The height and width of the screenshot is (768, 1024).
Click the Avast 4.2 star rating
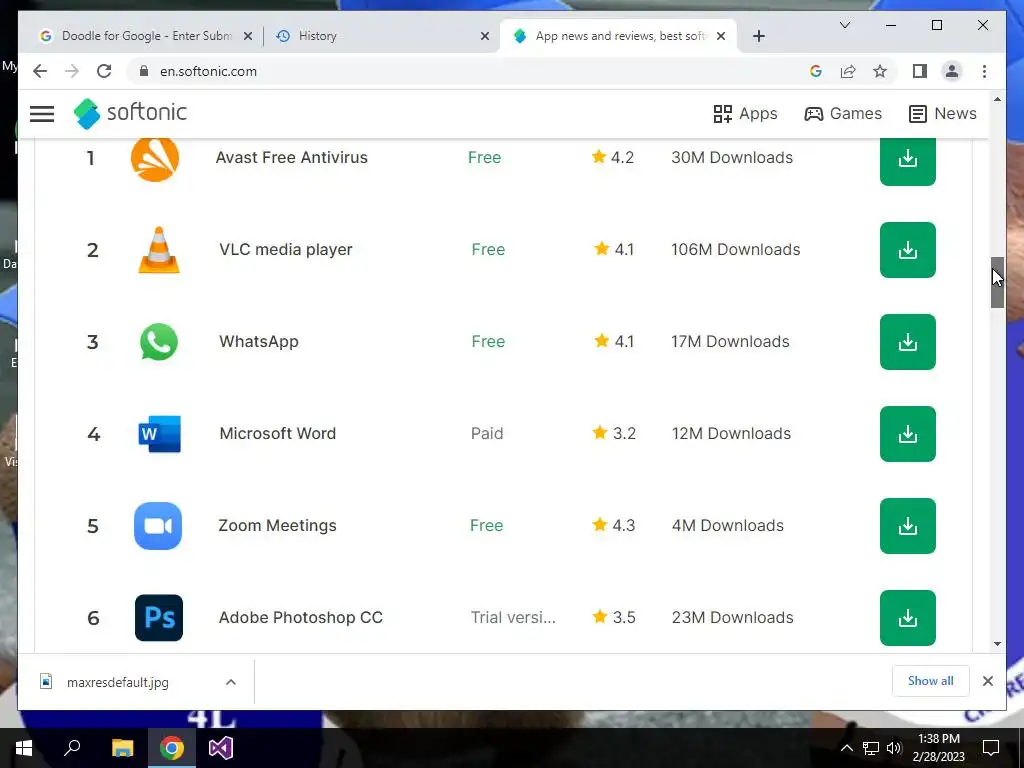click(613, 157)
